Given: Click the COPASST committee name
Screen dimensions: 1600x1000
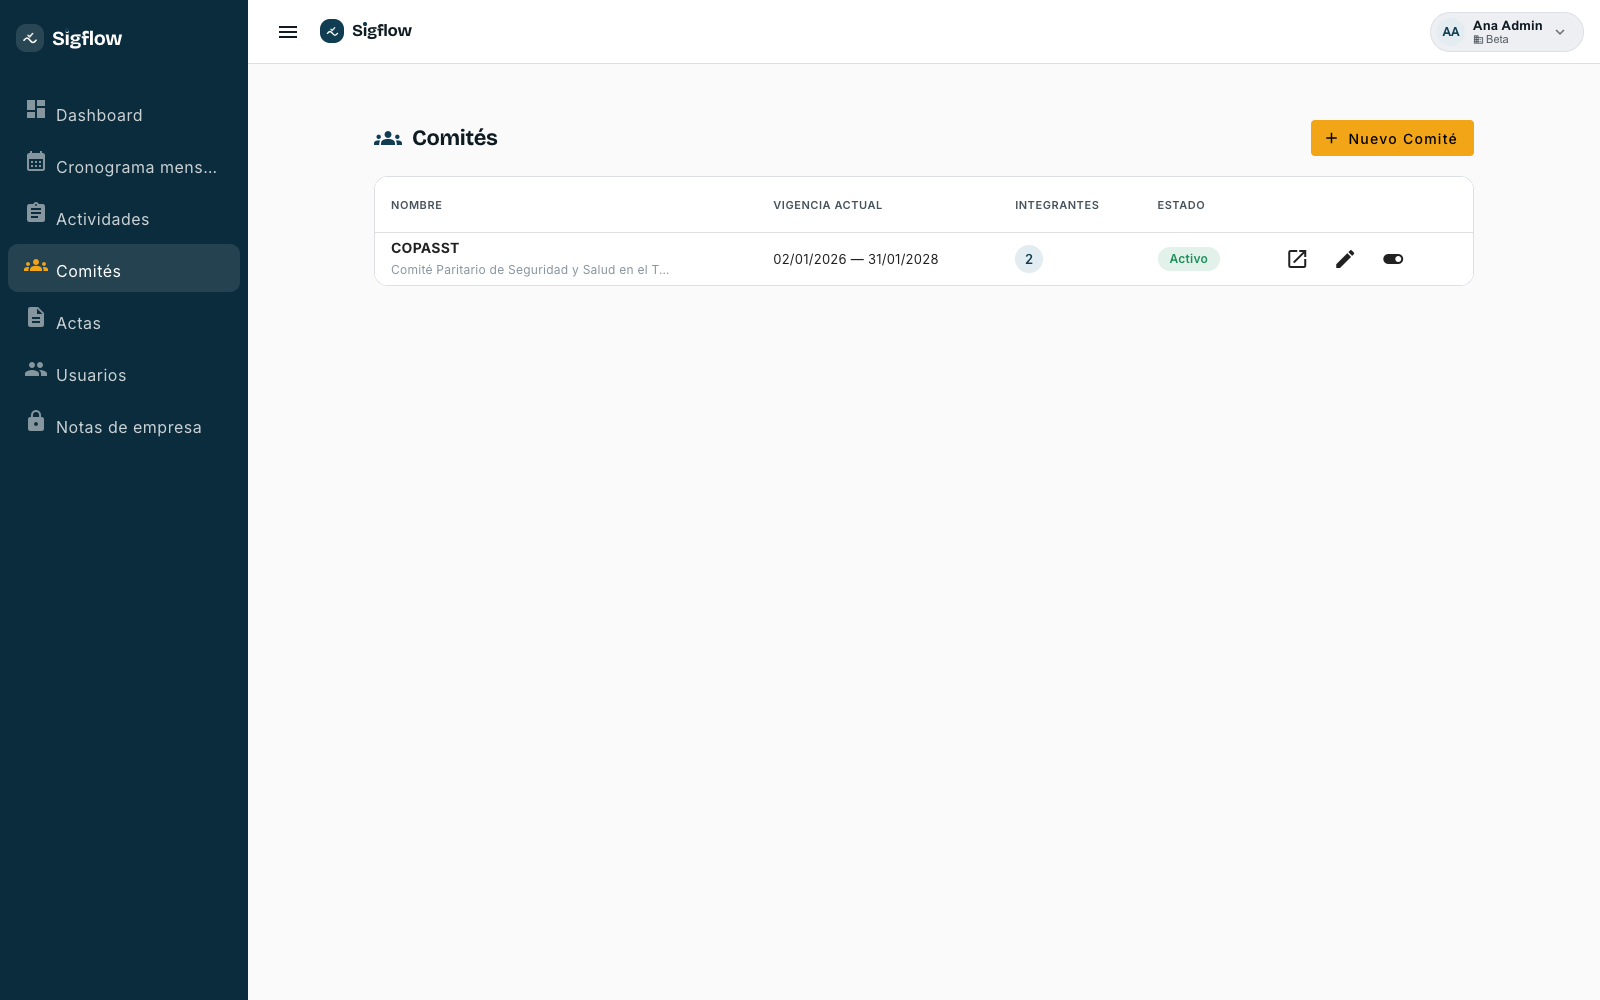Looking at the screenshot, I should pyautogui.click(x=425, y=248).
